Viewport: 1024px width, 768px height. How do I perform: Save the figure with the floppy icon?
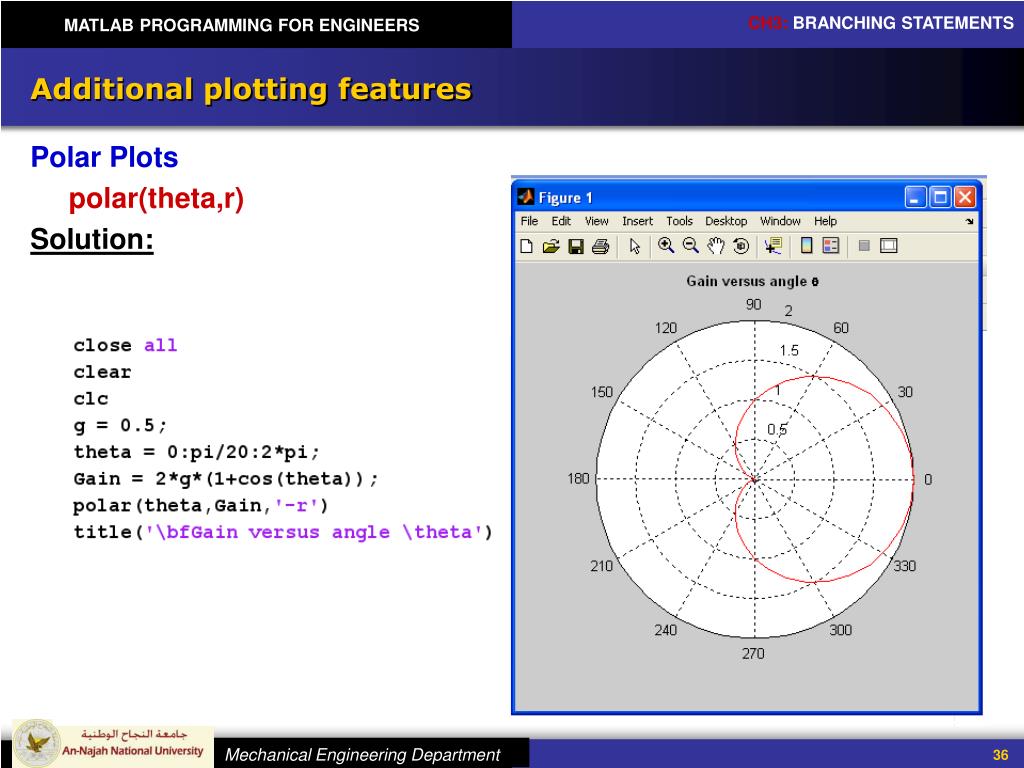[575, 246]
